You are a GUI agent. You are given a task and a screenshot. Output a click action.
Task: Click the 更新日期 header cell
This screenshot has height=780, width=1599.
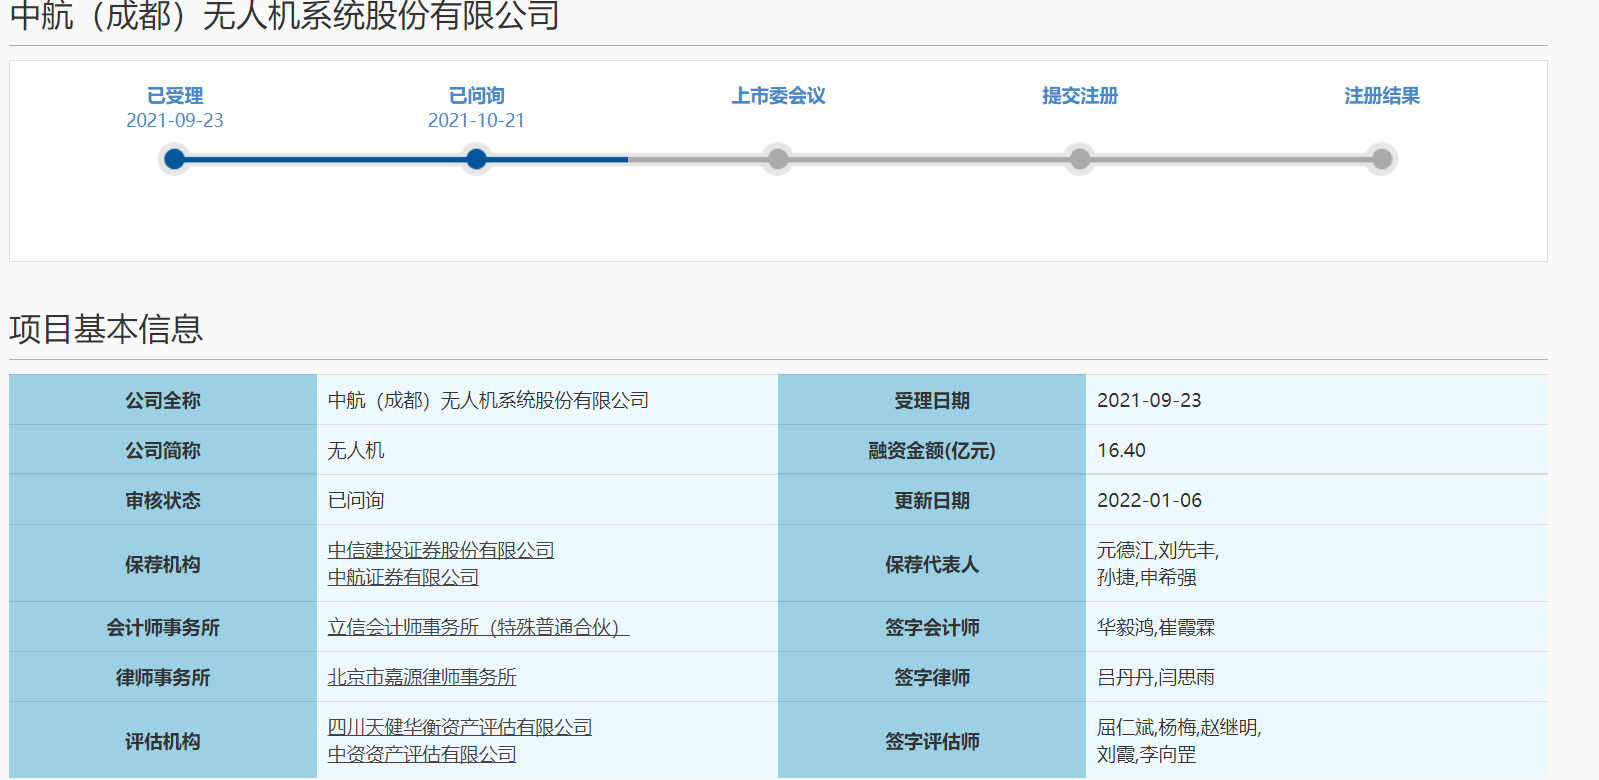pos(932,500)
